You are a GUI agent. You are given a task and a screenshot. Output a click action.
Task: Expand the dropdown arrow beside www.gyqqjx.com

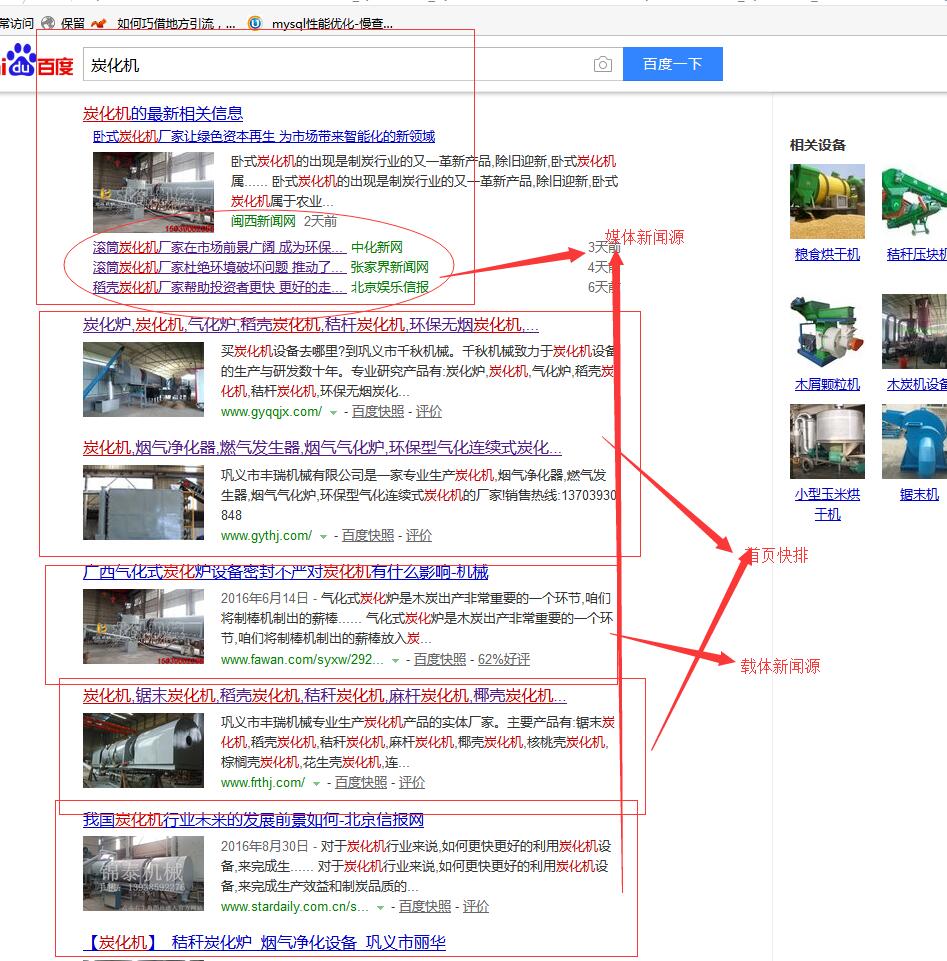[333, 412]
